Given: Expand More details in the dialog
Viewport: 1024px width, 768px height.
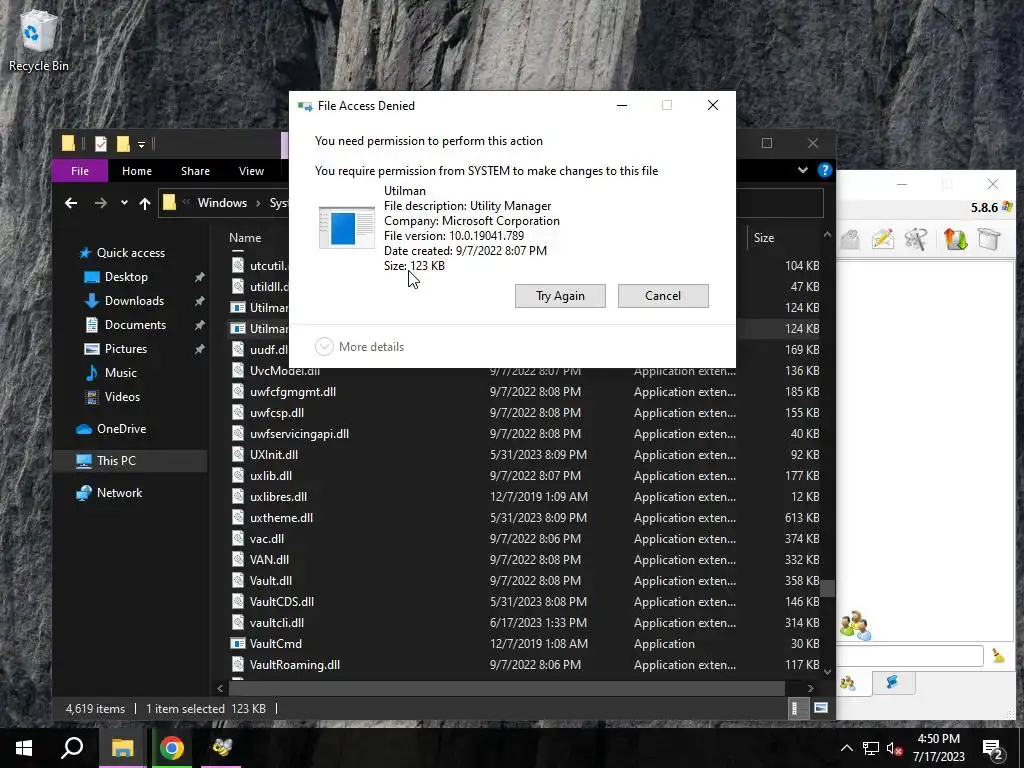Looking at the screenshot, I should coord(359,347).
